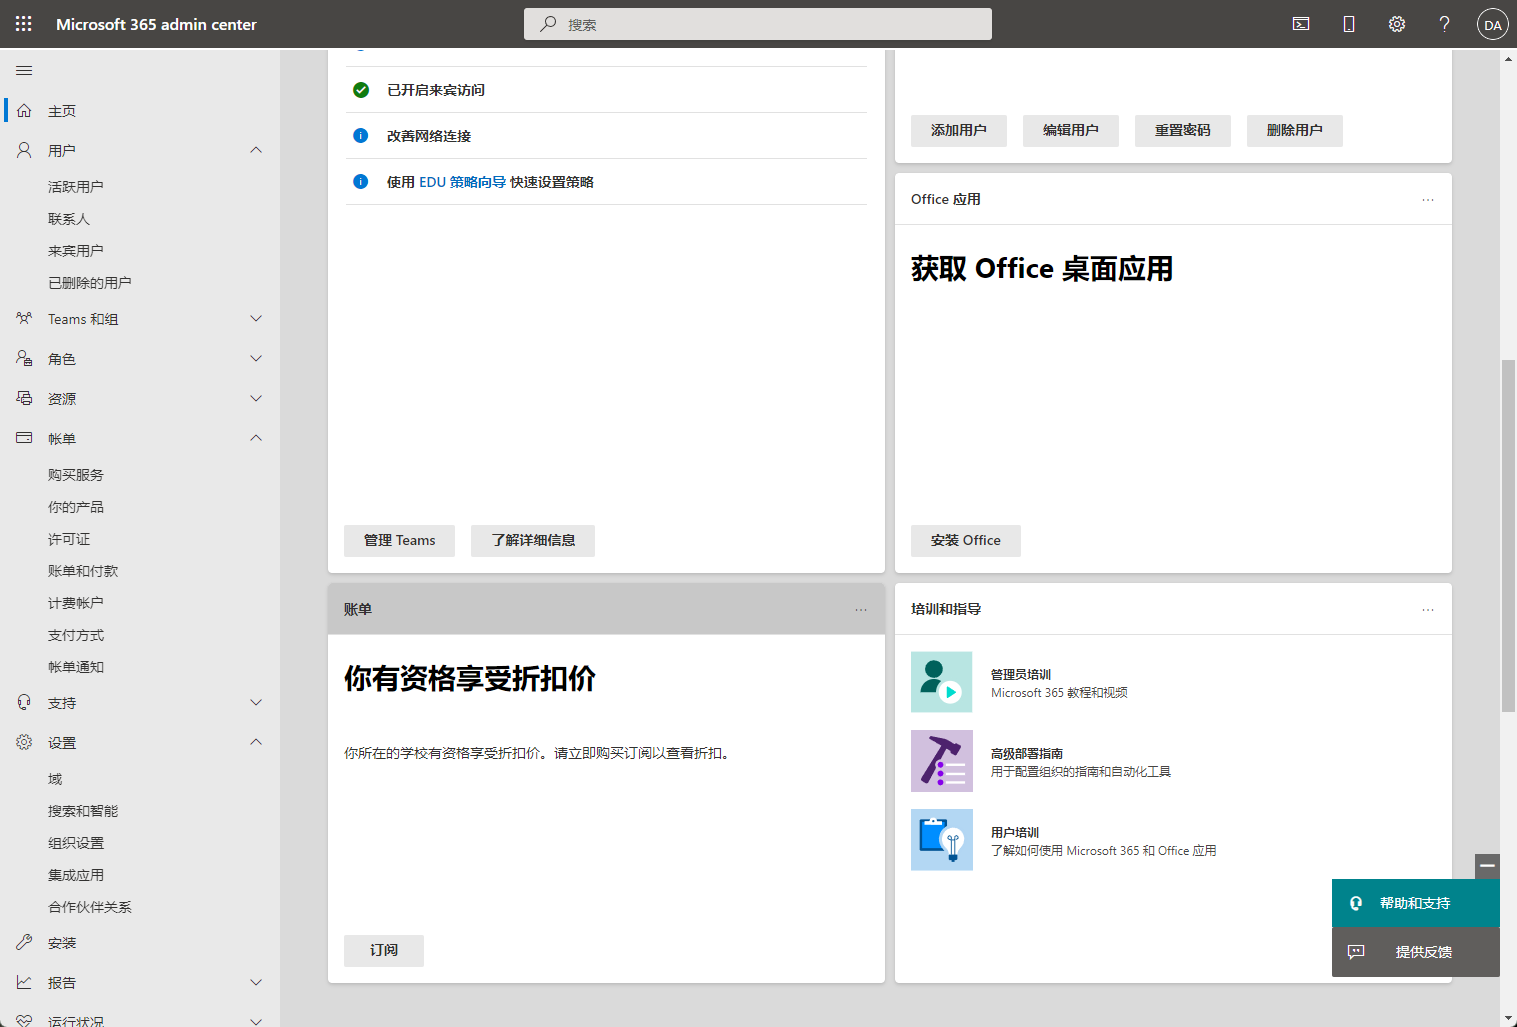
Task: Click the 管理员培训 training thumbnail icon
Action: click(941, 682)
